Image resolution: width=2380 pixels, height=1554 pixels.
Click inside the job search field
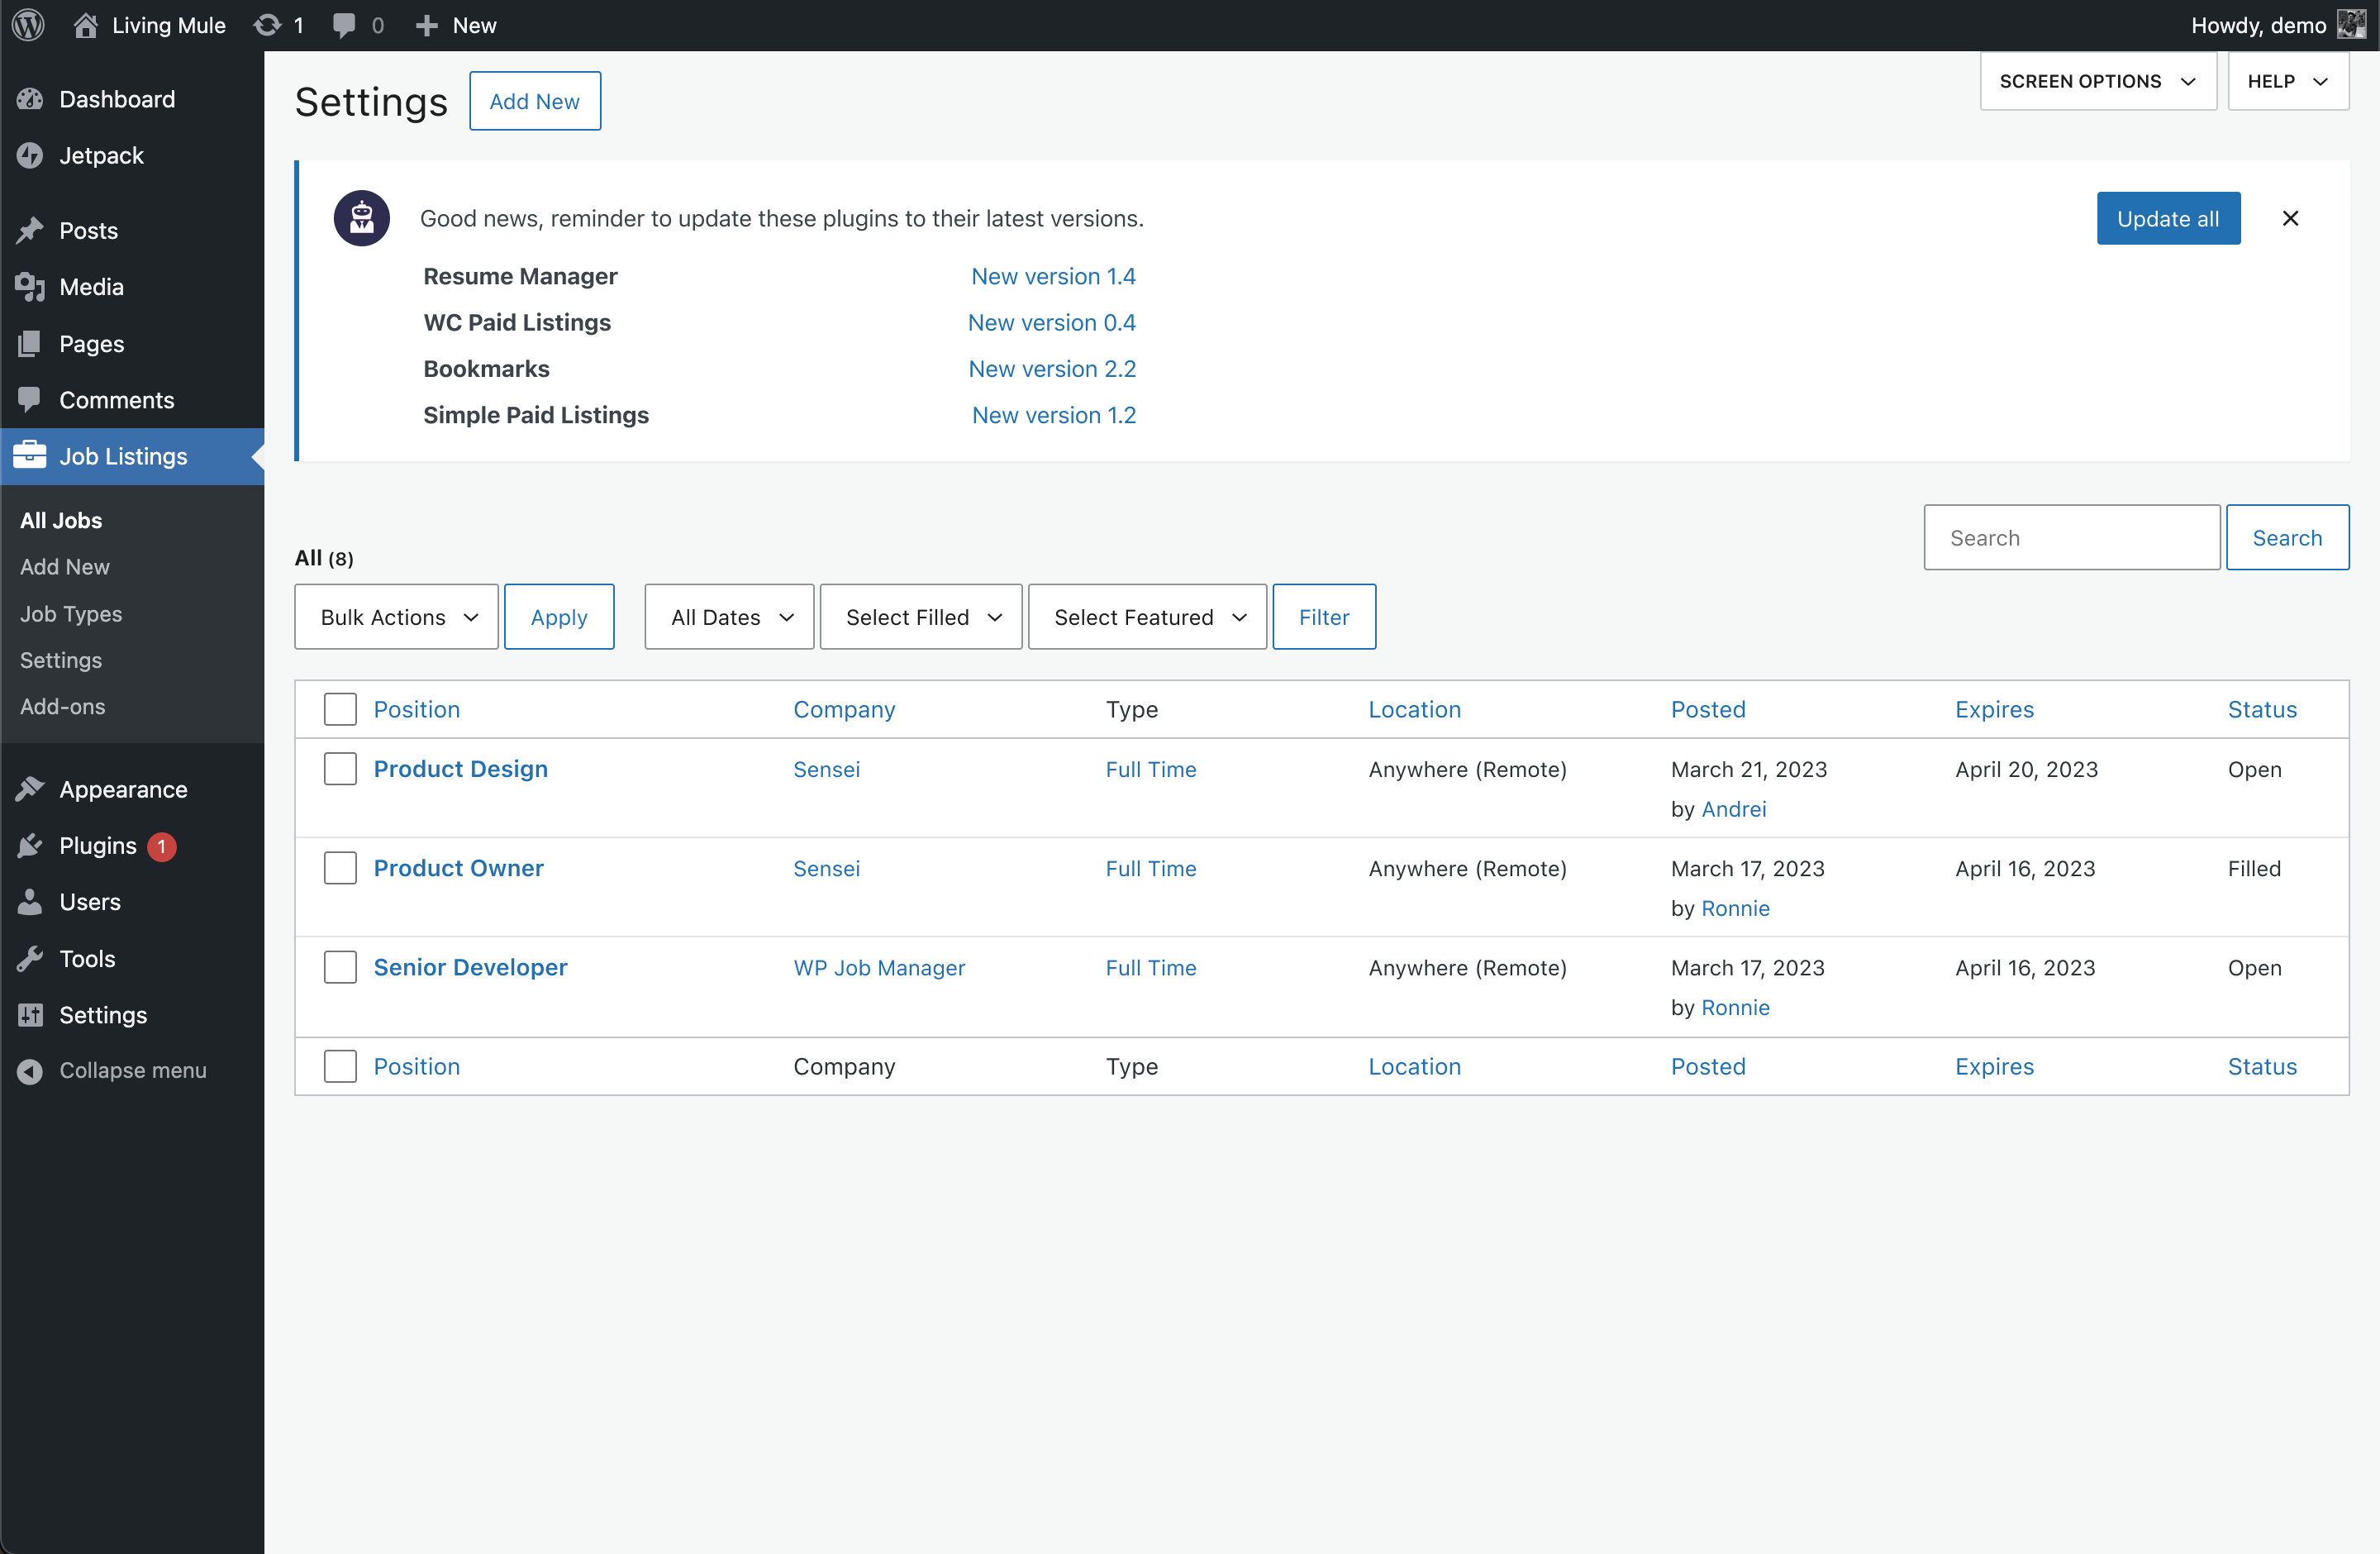(2071, 537)
